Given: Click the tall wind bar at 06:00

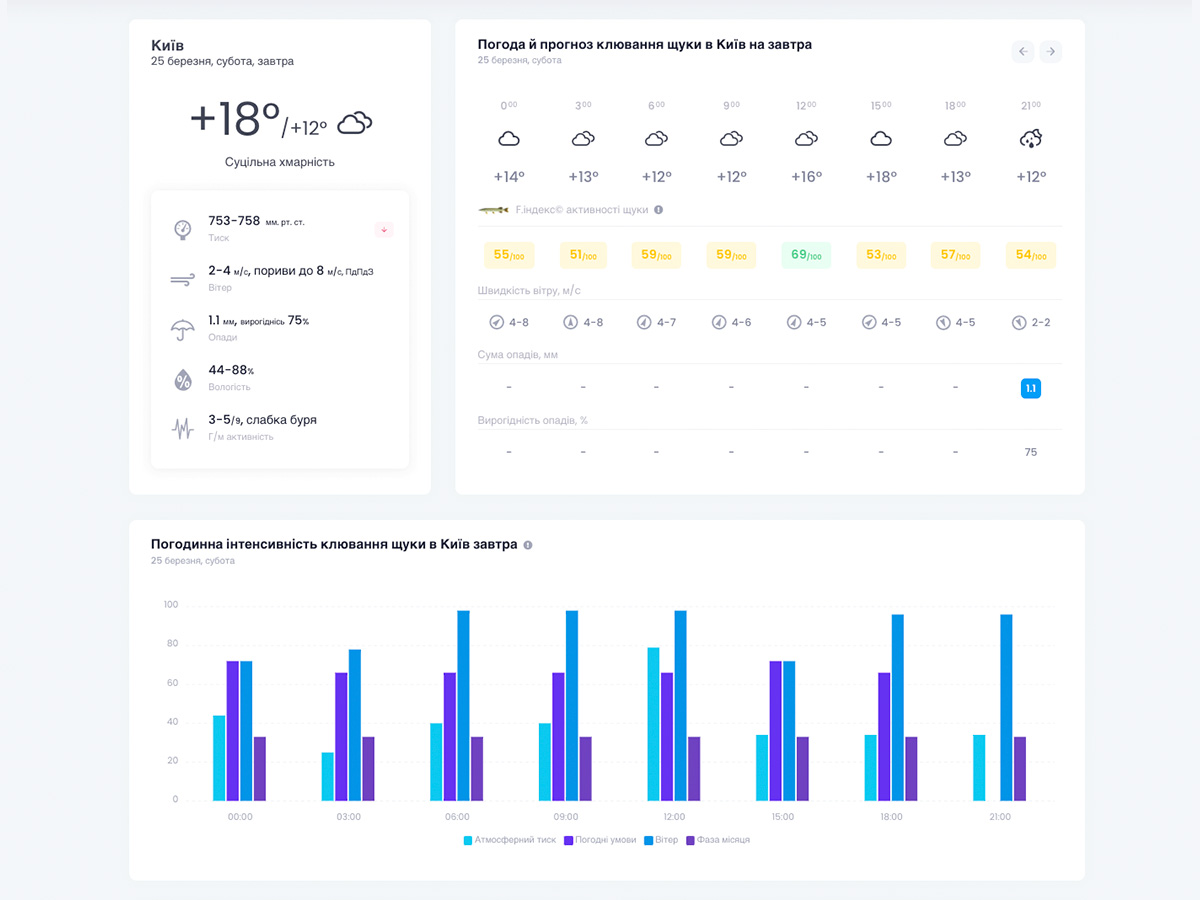Looking at the screenshot, I should pos(463,705).
